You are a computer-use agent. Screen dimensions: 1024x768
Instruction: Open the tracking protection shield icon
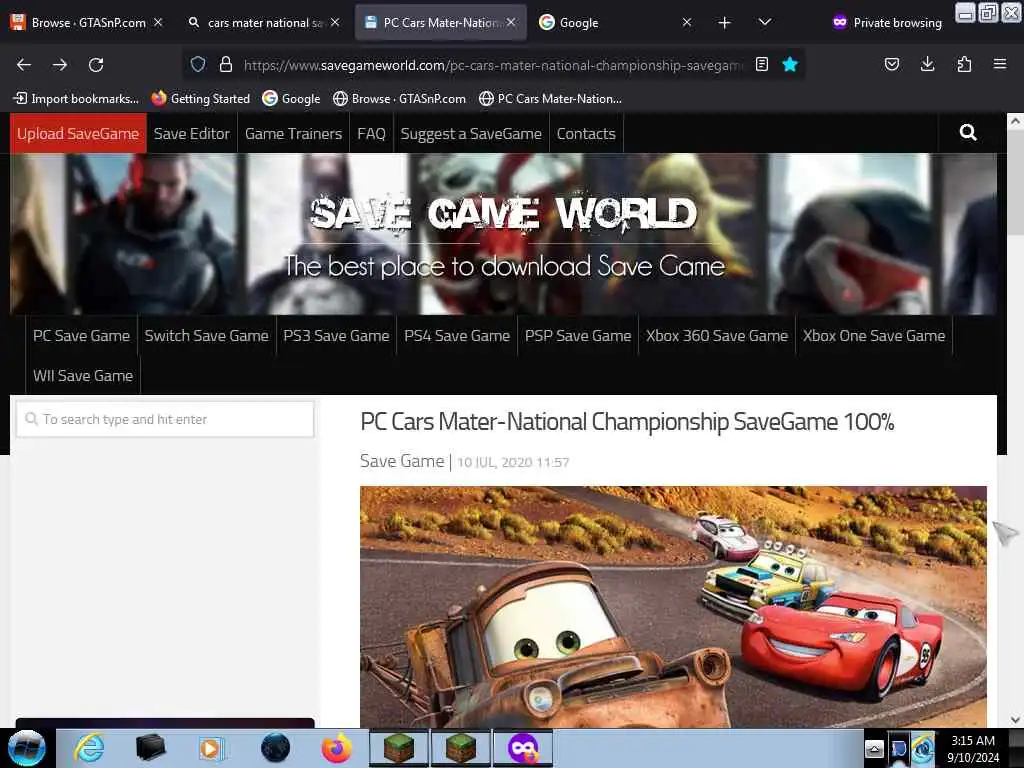(x=198, y=64)
